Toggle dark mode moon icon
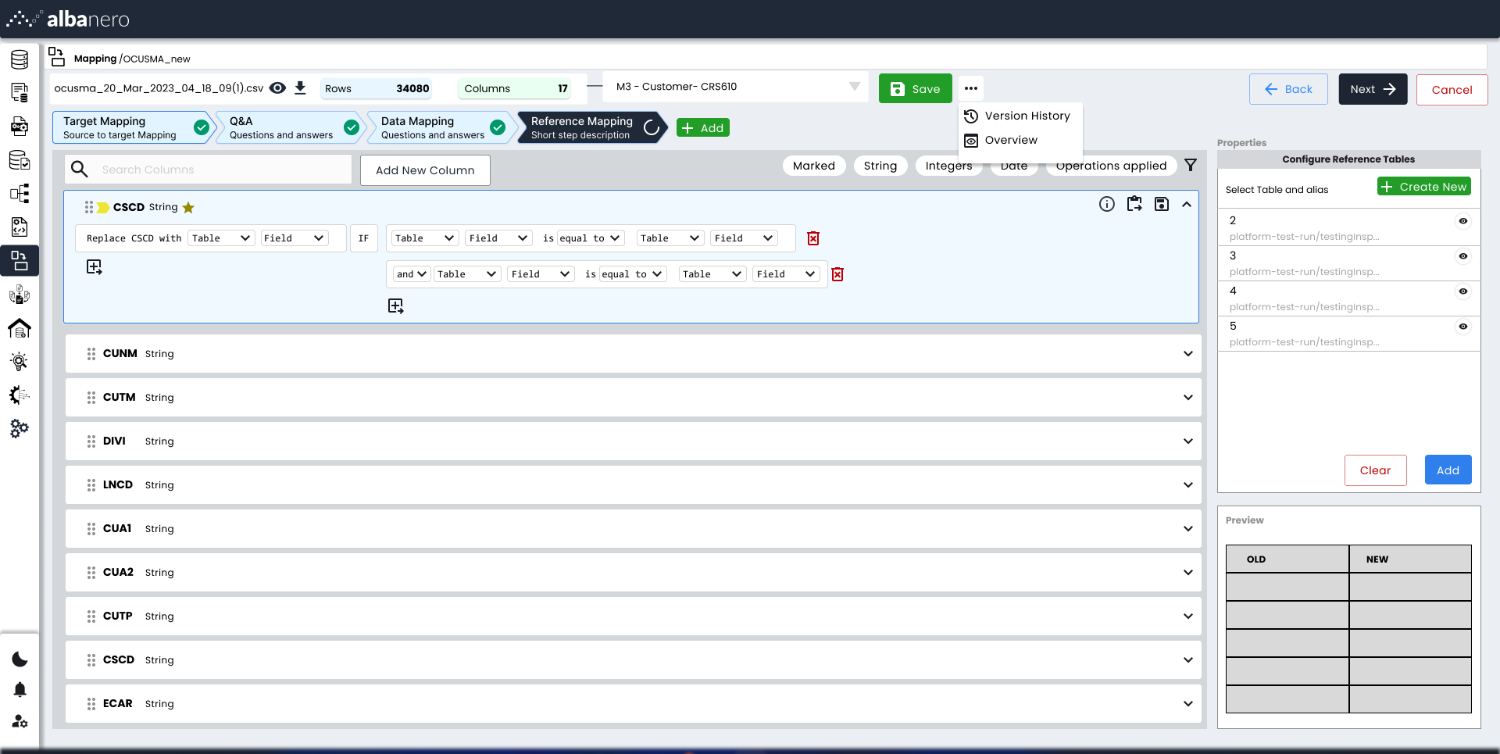This screenshot has height=754, width=1500. [x=19, y=659]
